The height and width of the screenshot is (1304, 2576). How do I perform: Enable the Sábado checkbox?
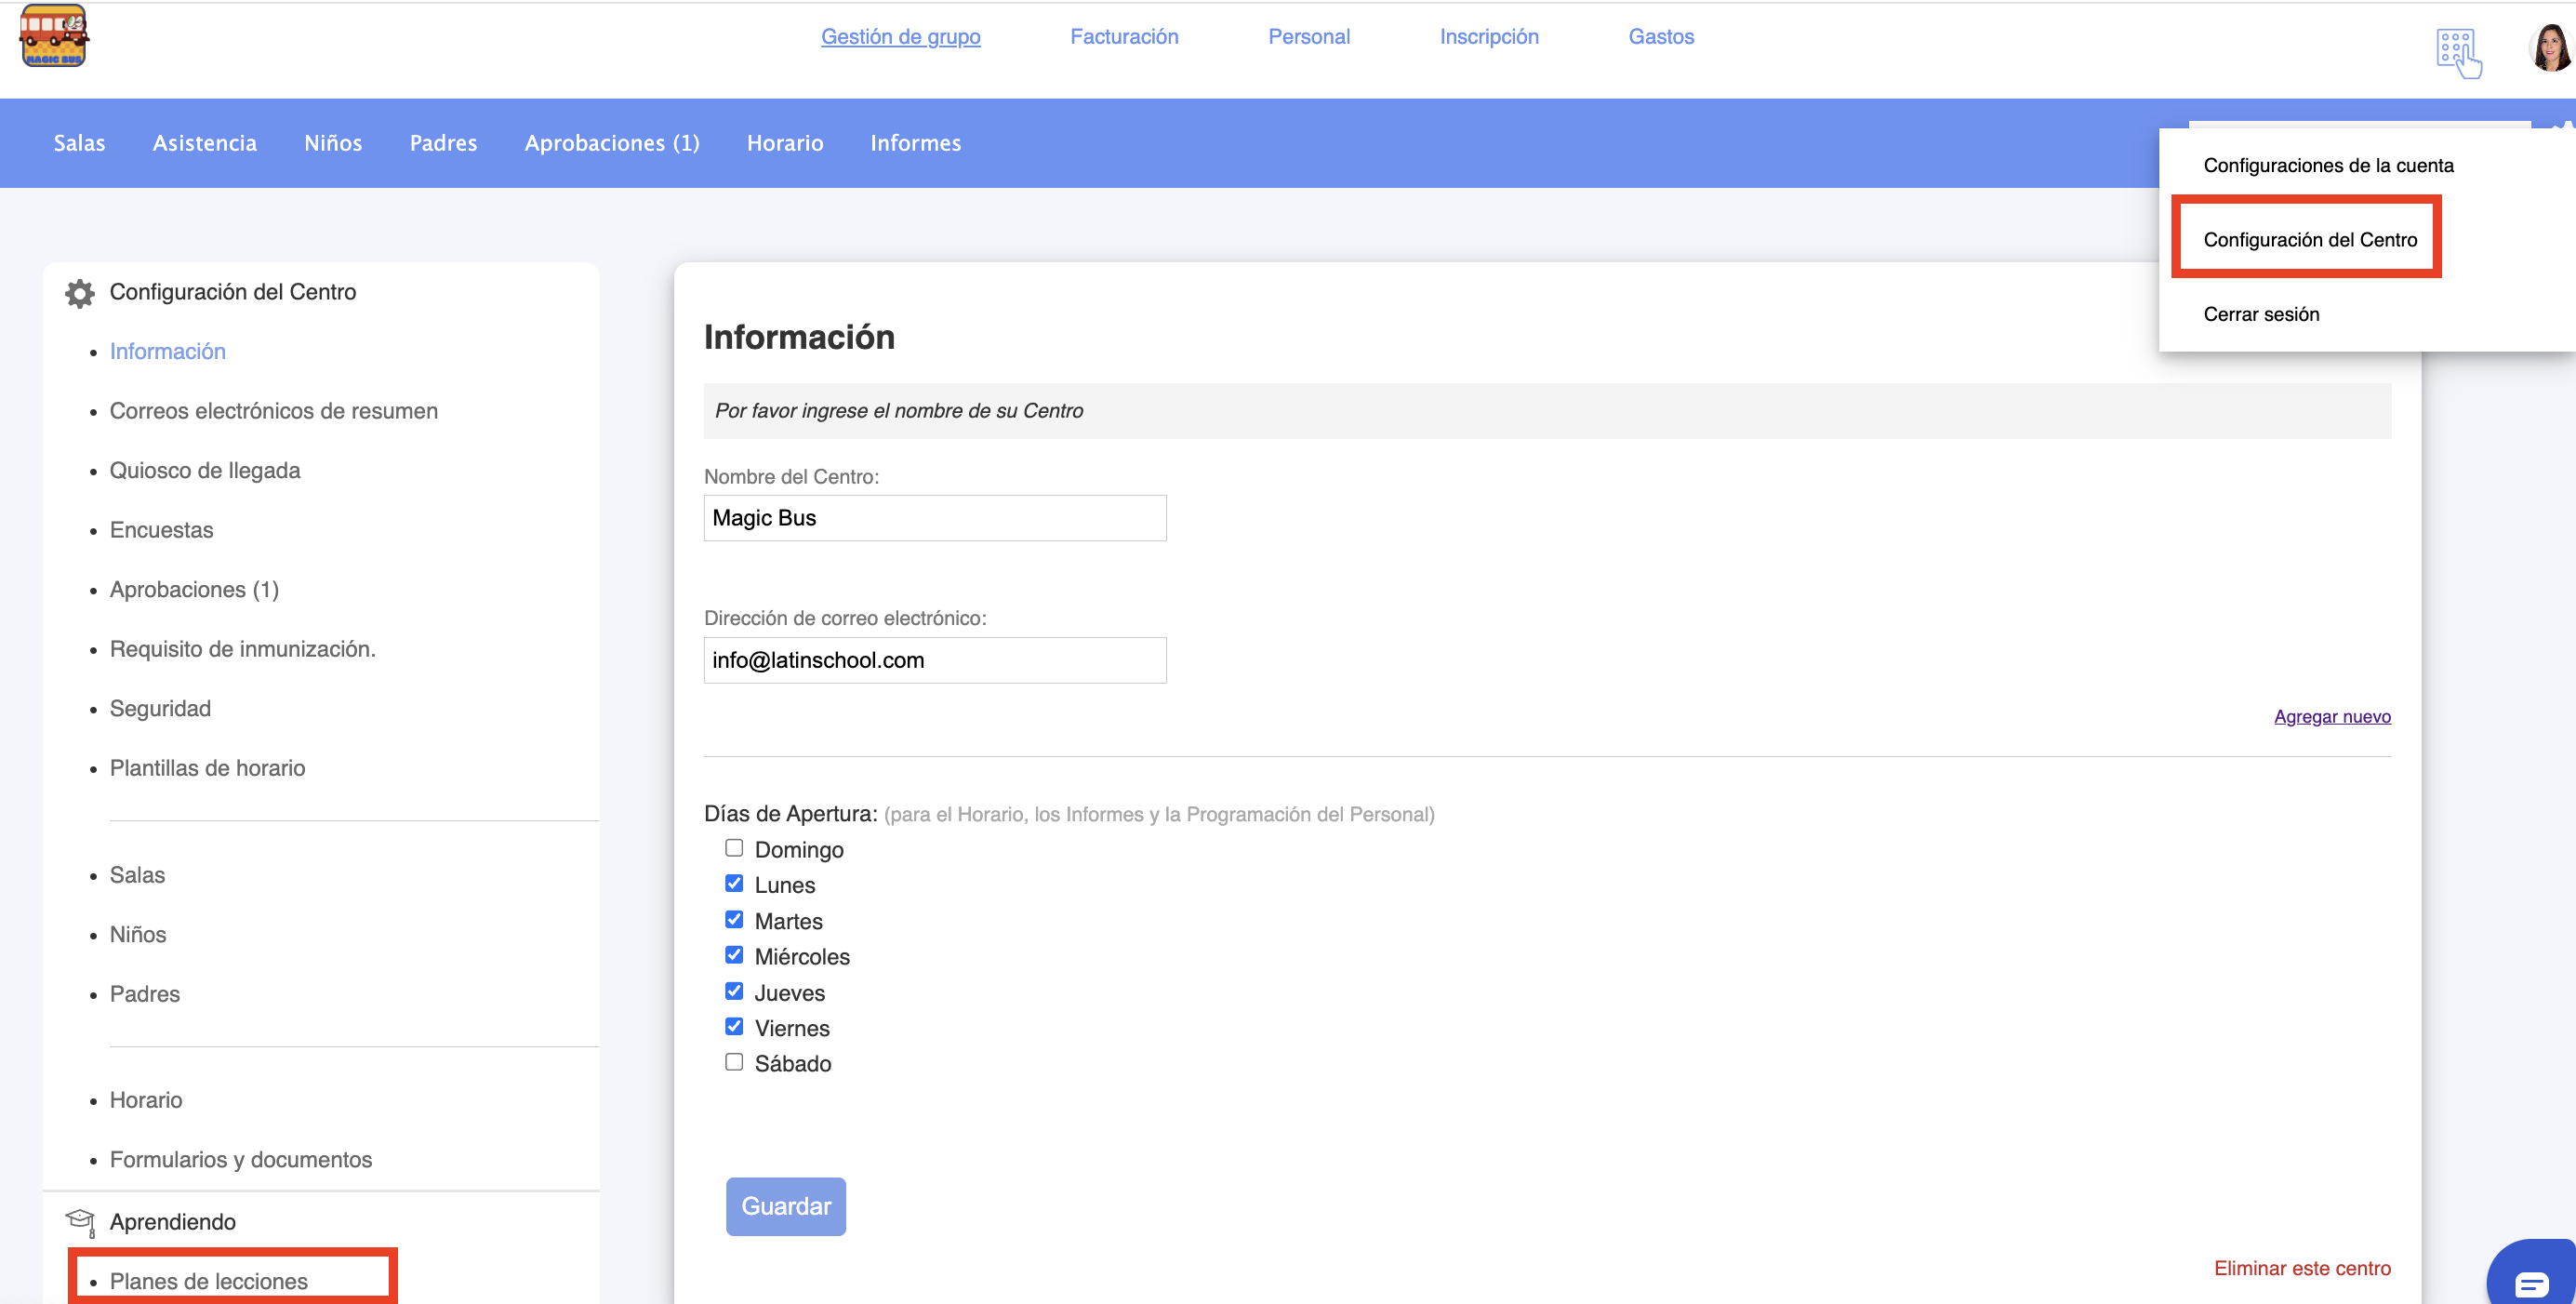coord(734,1062)
